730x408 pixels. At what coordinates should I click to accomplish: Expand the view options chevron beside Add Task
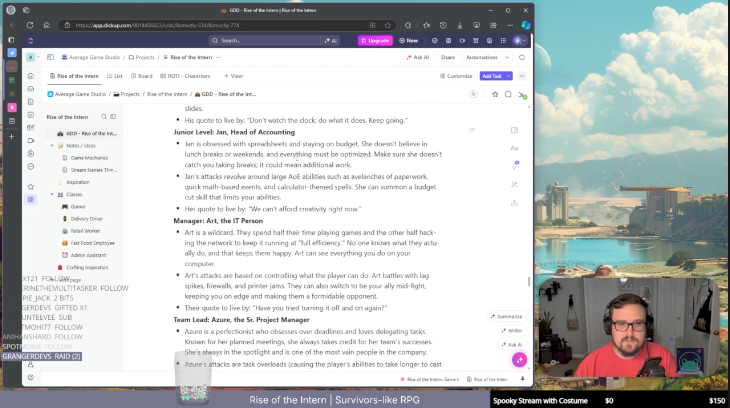click(x=522, y=76)
